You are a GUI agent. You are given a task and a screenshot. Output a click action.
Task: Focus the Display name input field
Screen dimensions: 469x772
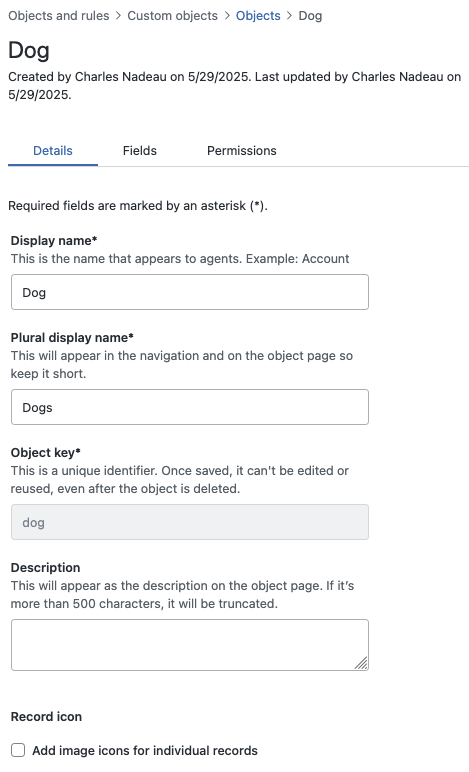(x=190, y=292)
